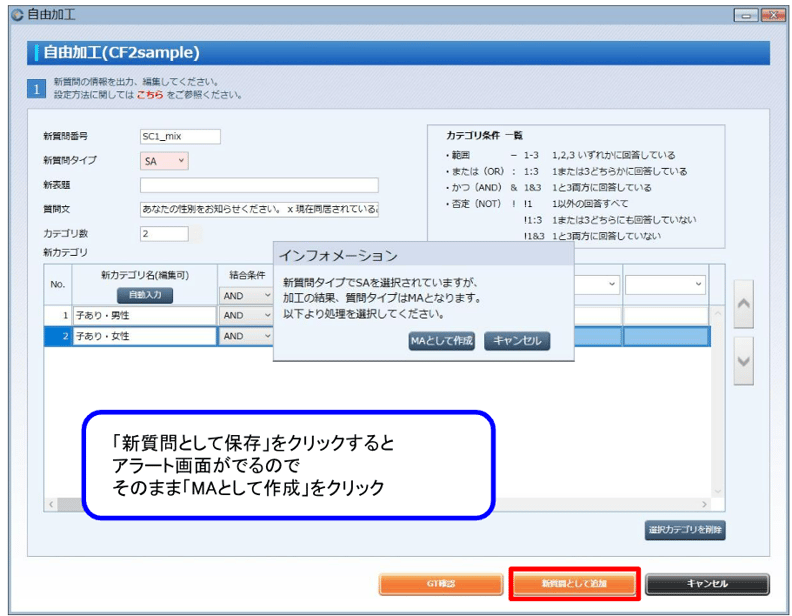792x616 pixels.
Task: Move category down with the down arrow button
Action: pyautogui.click(x=744, y=361)
